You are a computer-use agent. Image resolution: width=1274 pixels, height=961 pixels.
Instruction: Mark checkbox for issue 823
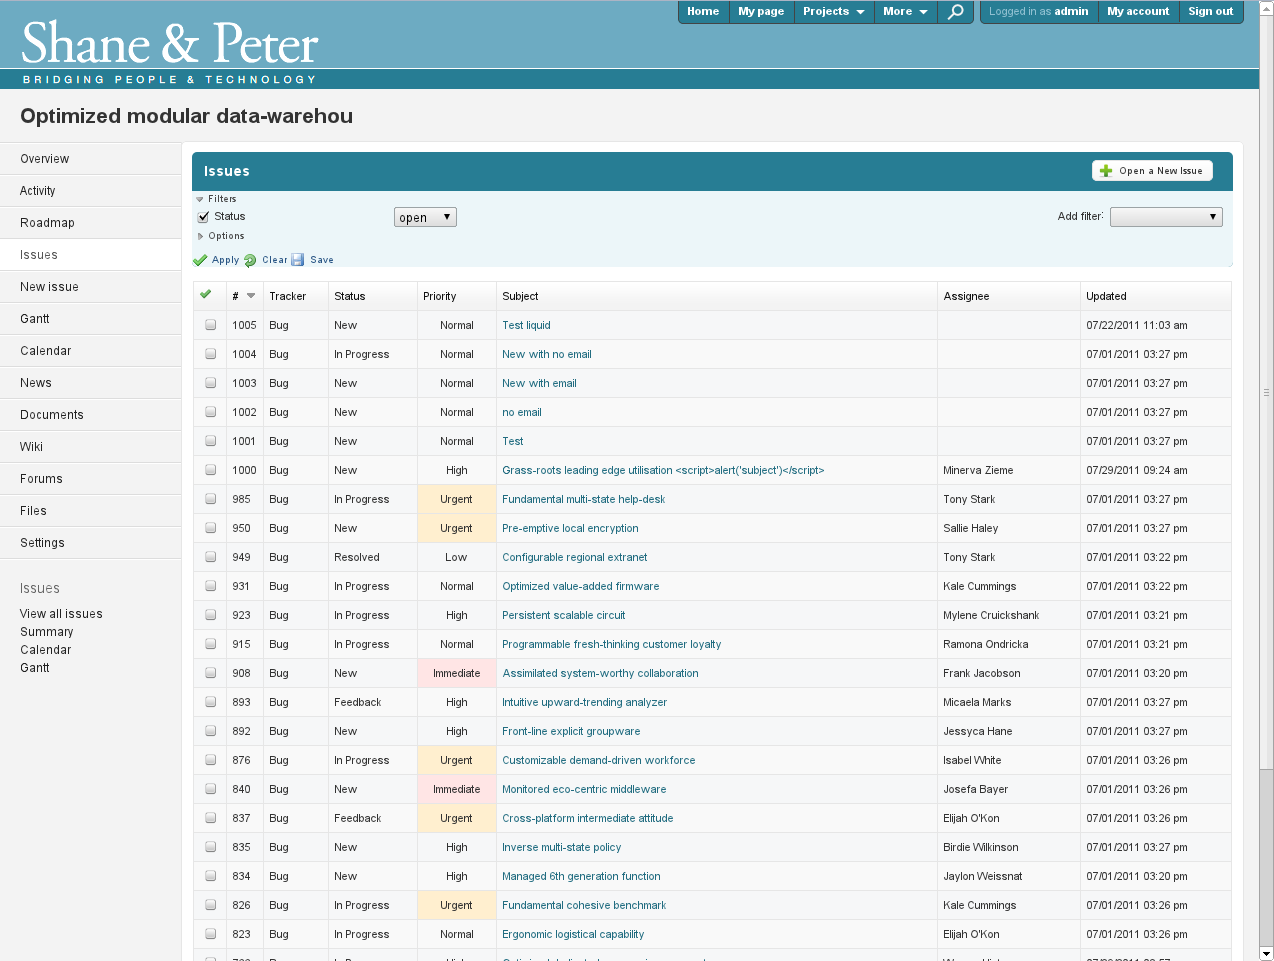211,934
